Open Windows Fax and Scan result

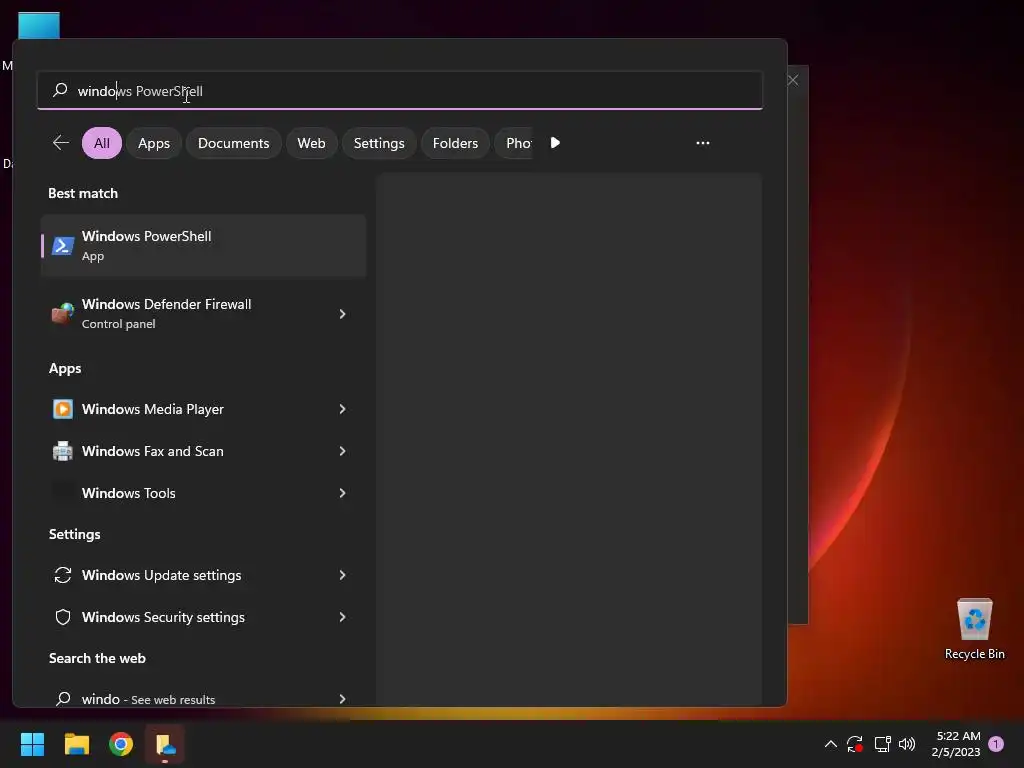click(203, 451)
